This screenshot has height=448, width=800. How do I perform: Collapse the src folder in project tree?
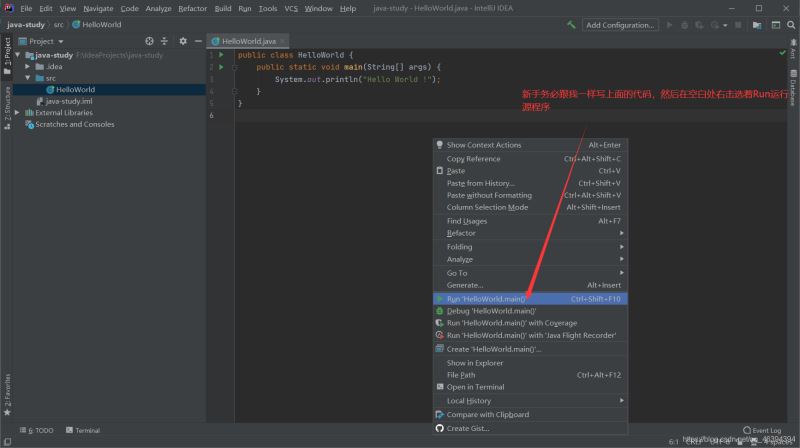coord(28,77)
